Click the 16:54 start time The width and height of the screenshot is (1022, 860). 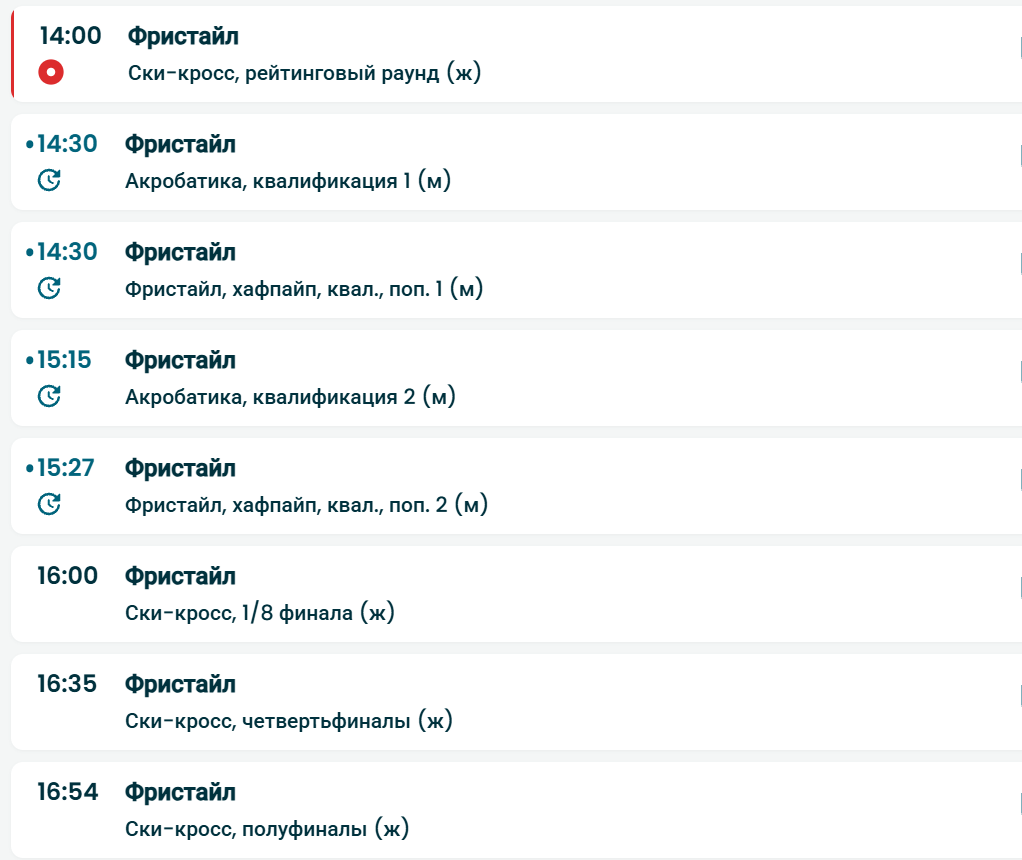pyautogui.click(x=68, y=792)
